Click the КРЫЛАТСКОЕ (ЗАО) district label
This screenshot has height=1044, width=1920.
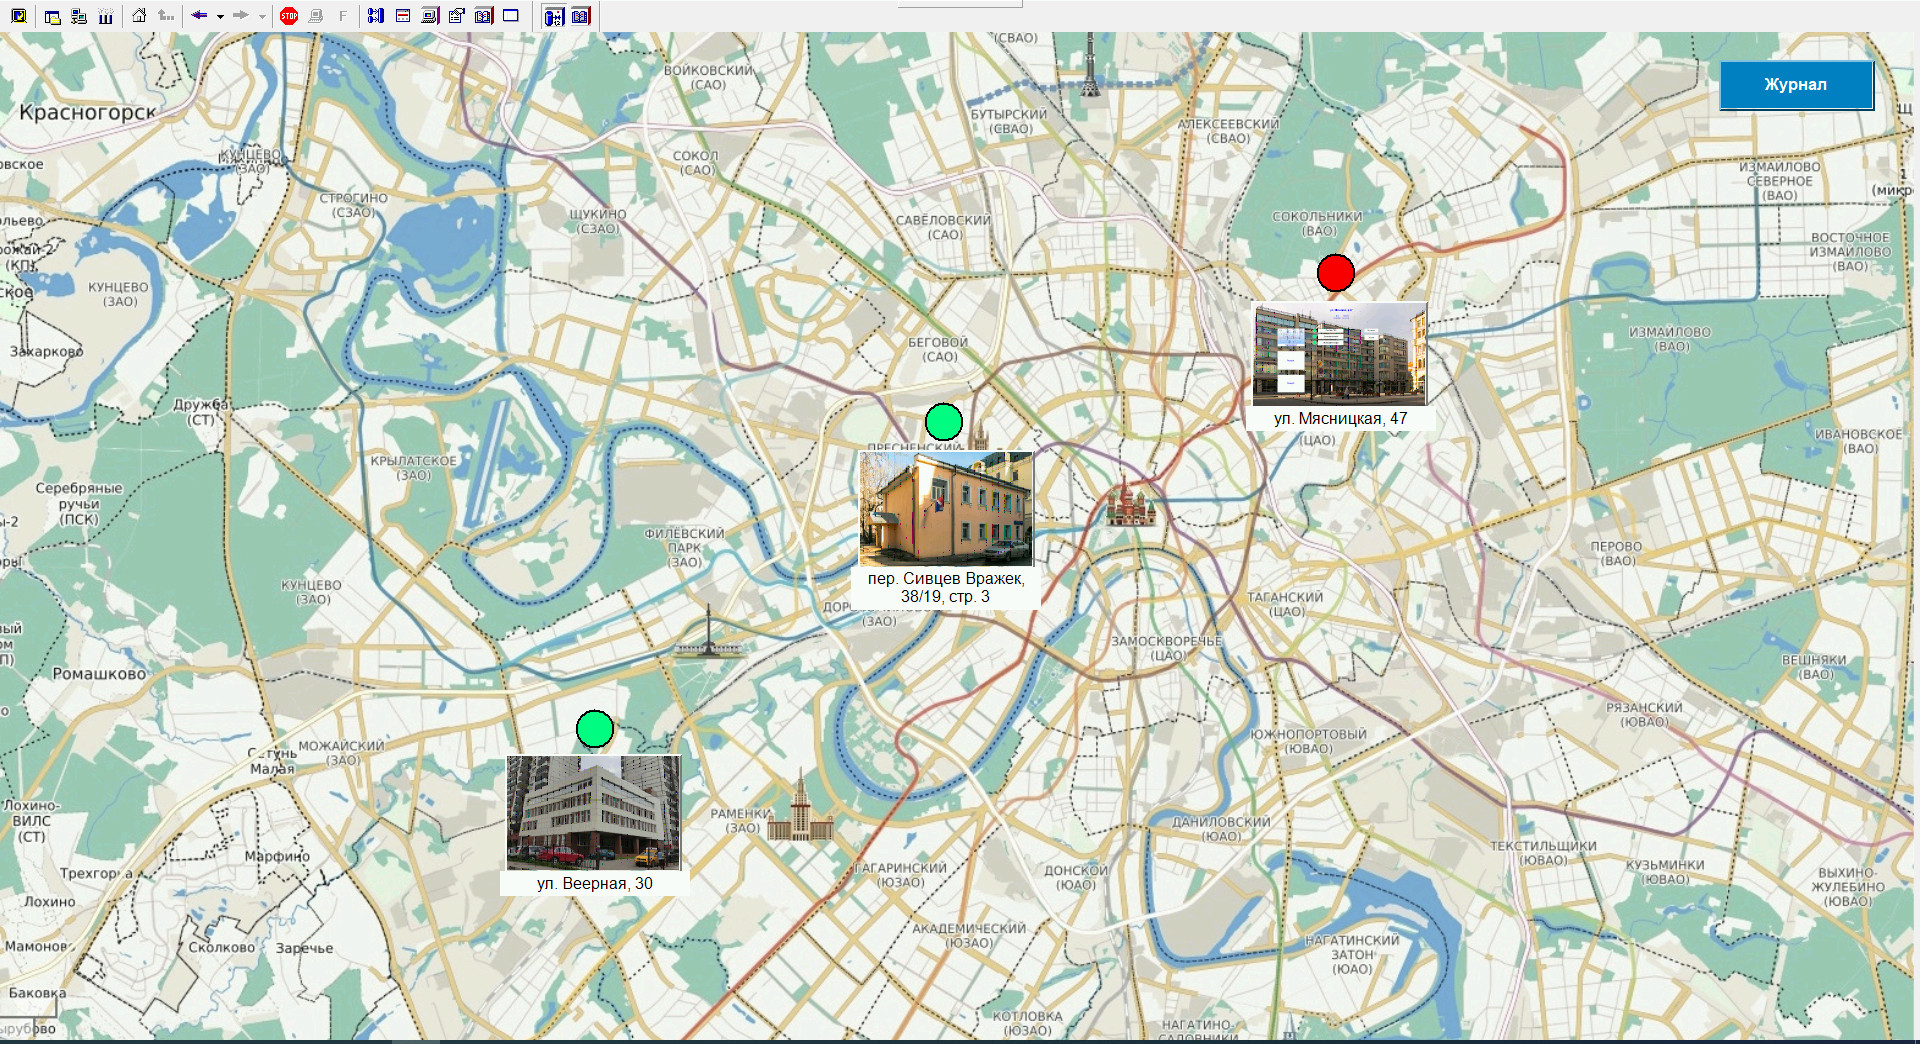(x=413, y=468)
